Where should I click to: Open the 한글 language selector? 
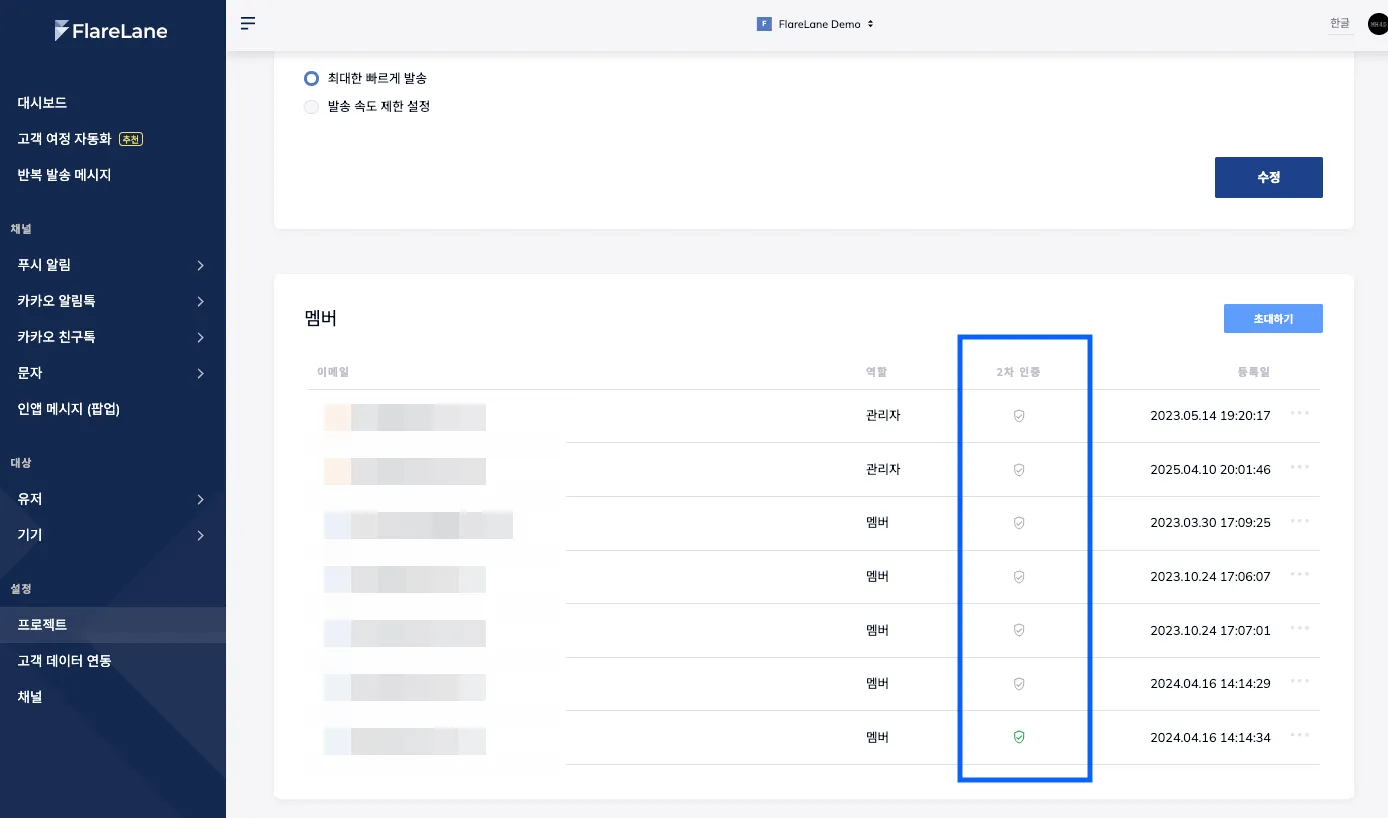click(1339, 23)
